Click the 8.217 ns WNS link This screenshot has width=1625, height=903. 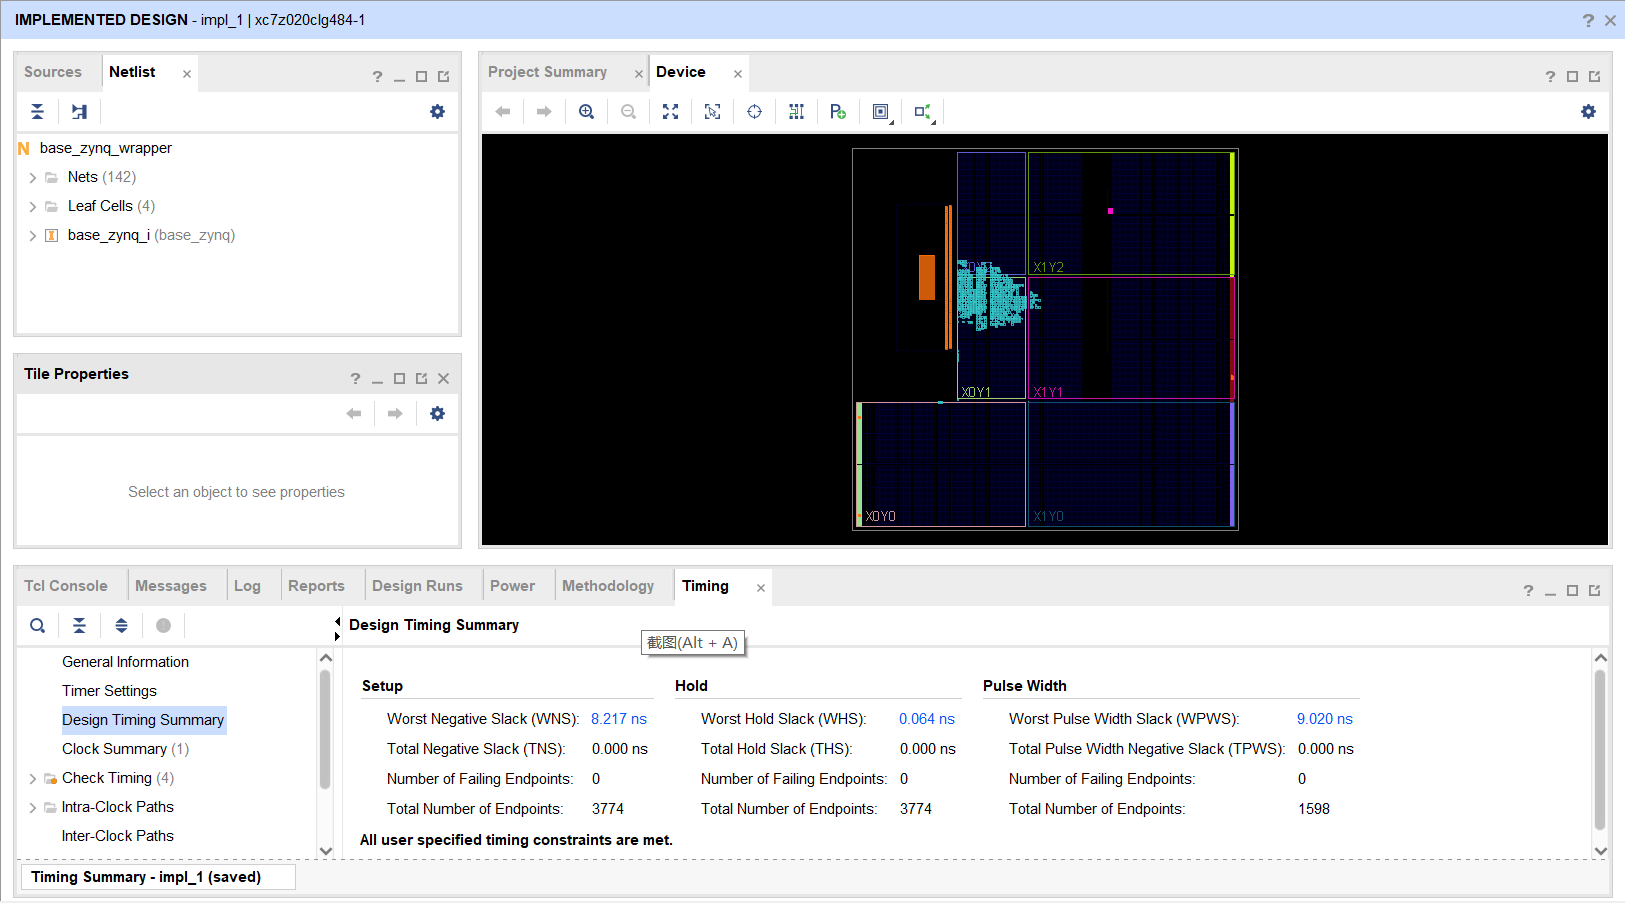click(x=619, y=718)
